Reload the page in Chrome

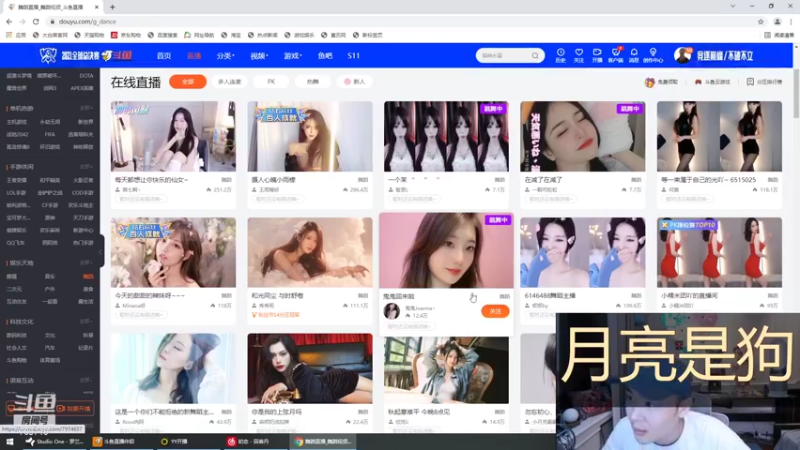(x=35, y=21)
